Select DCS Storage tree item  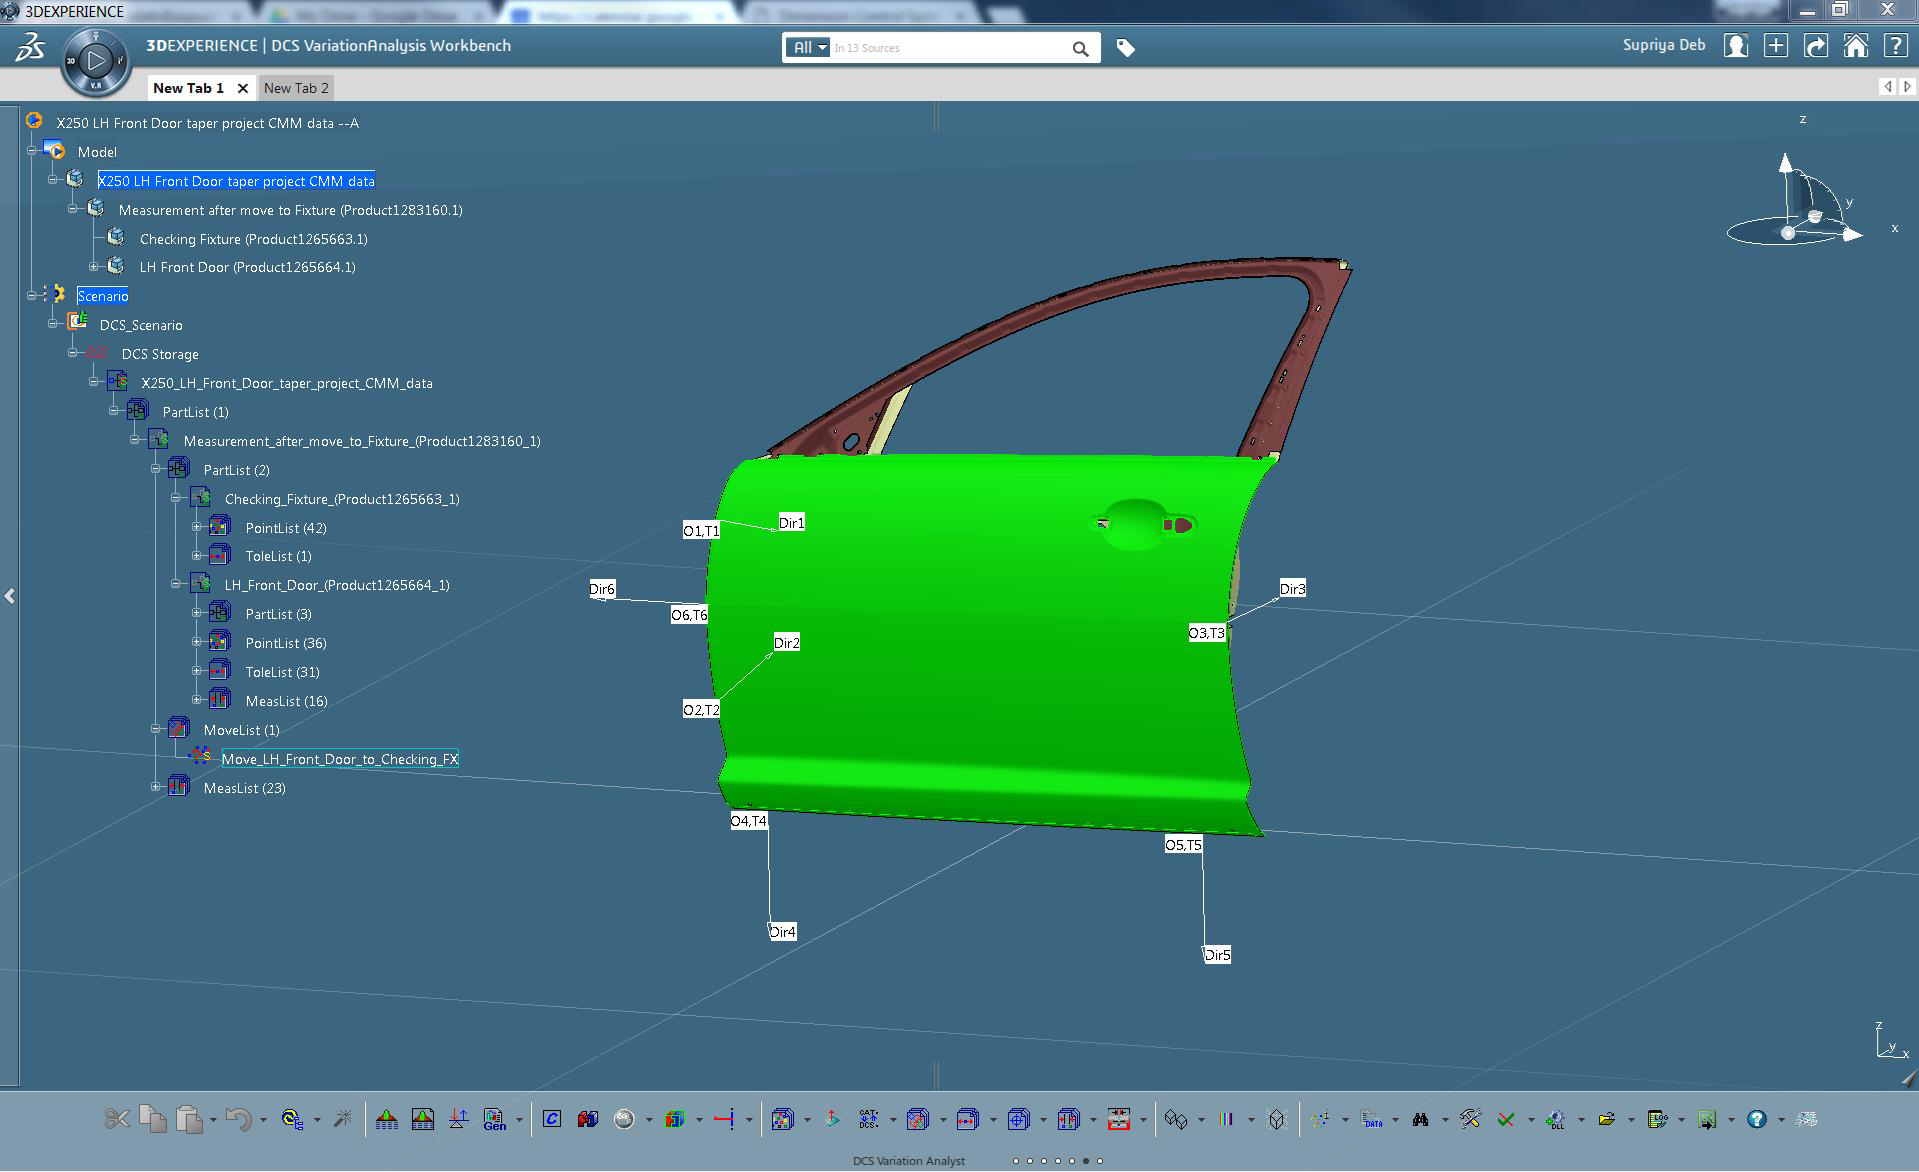click(160, 354)
